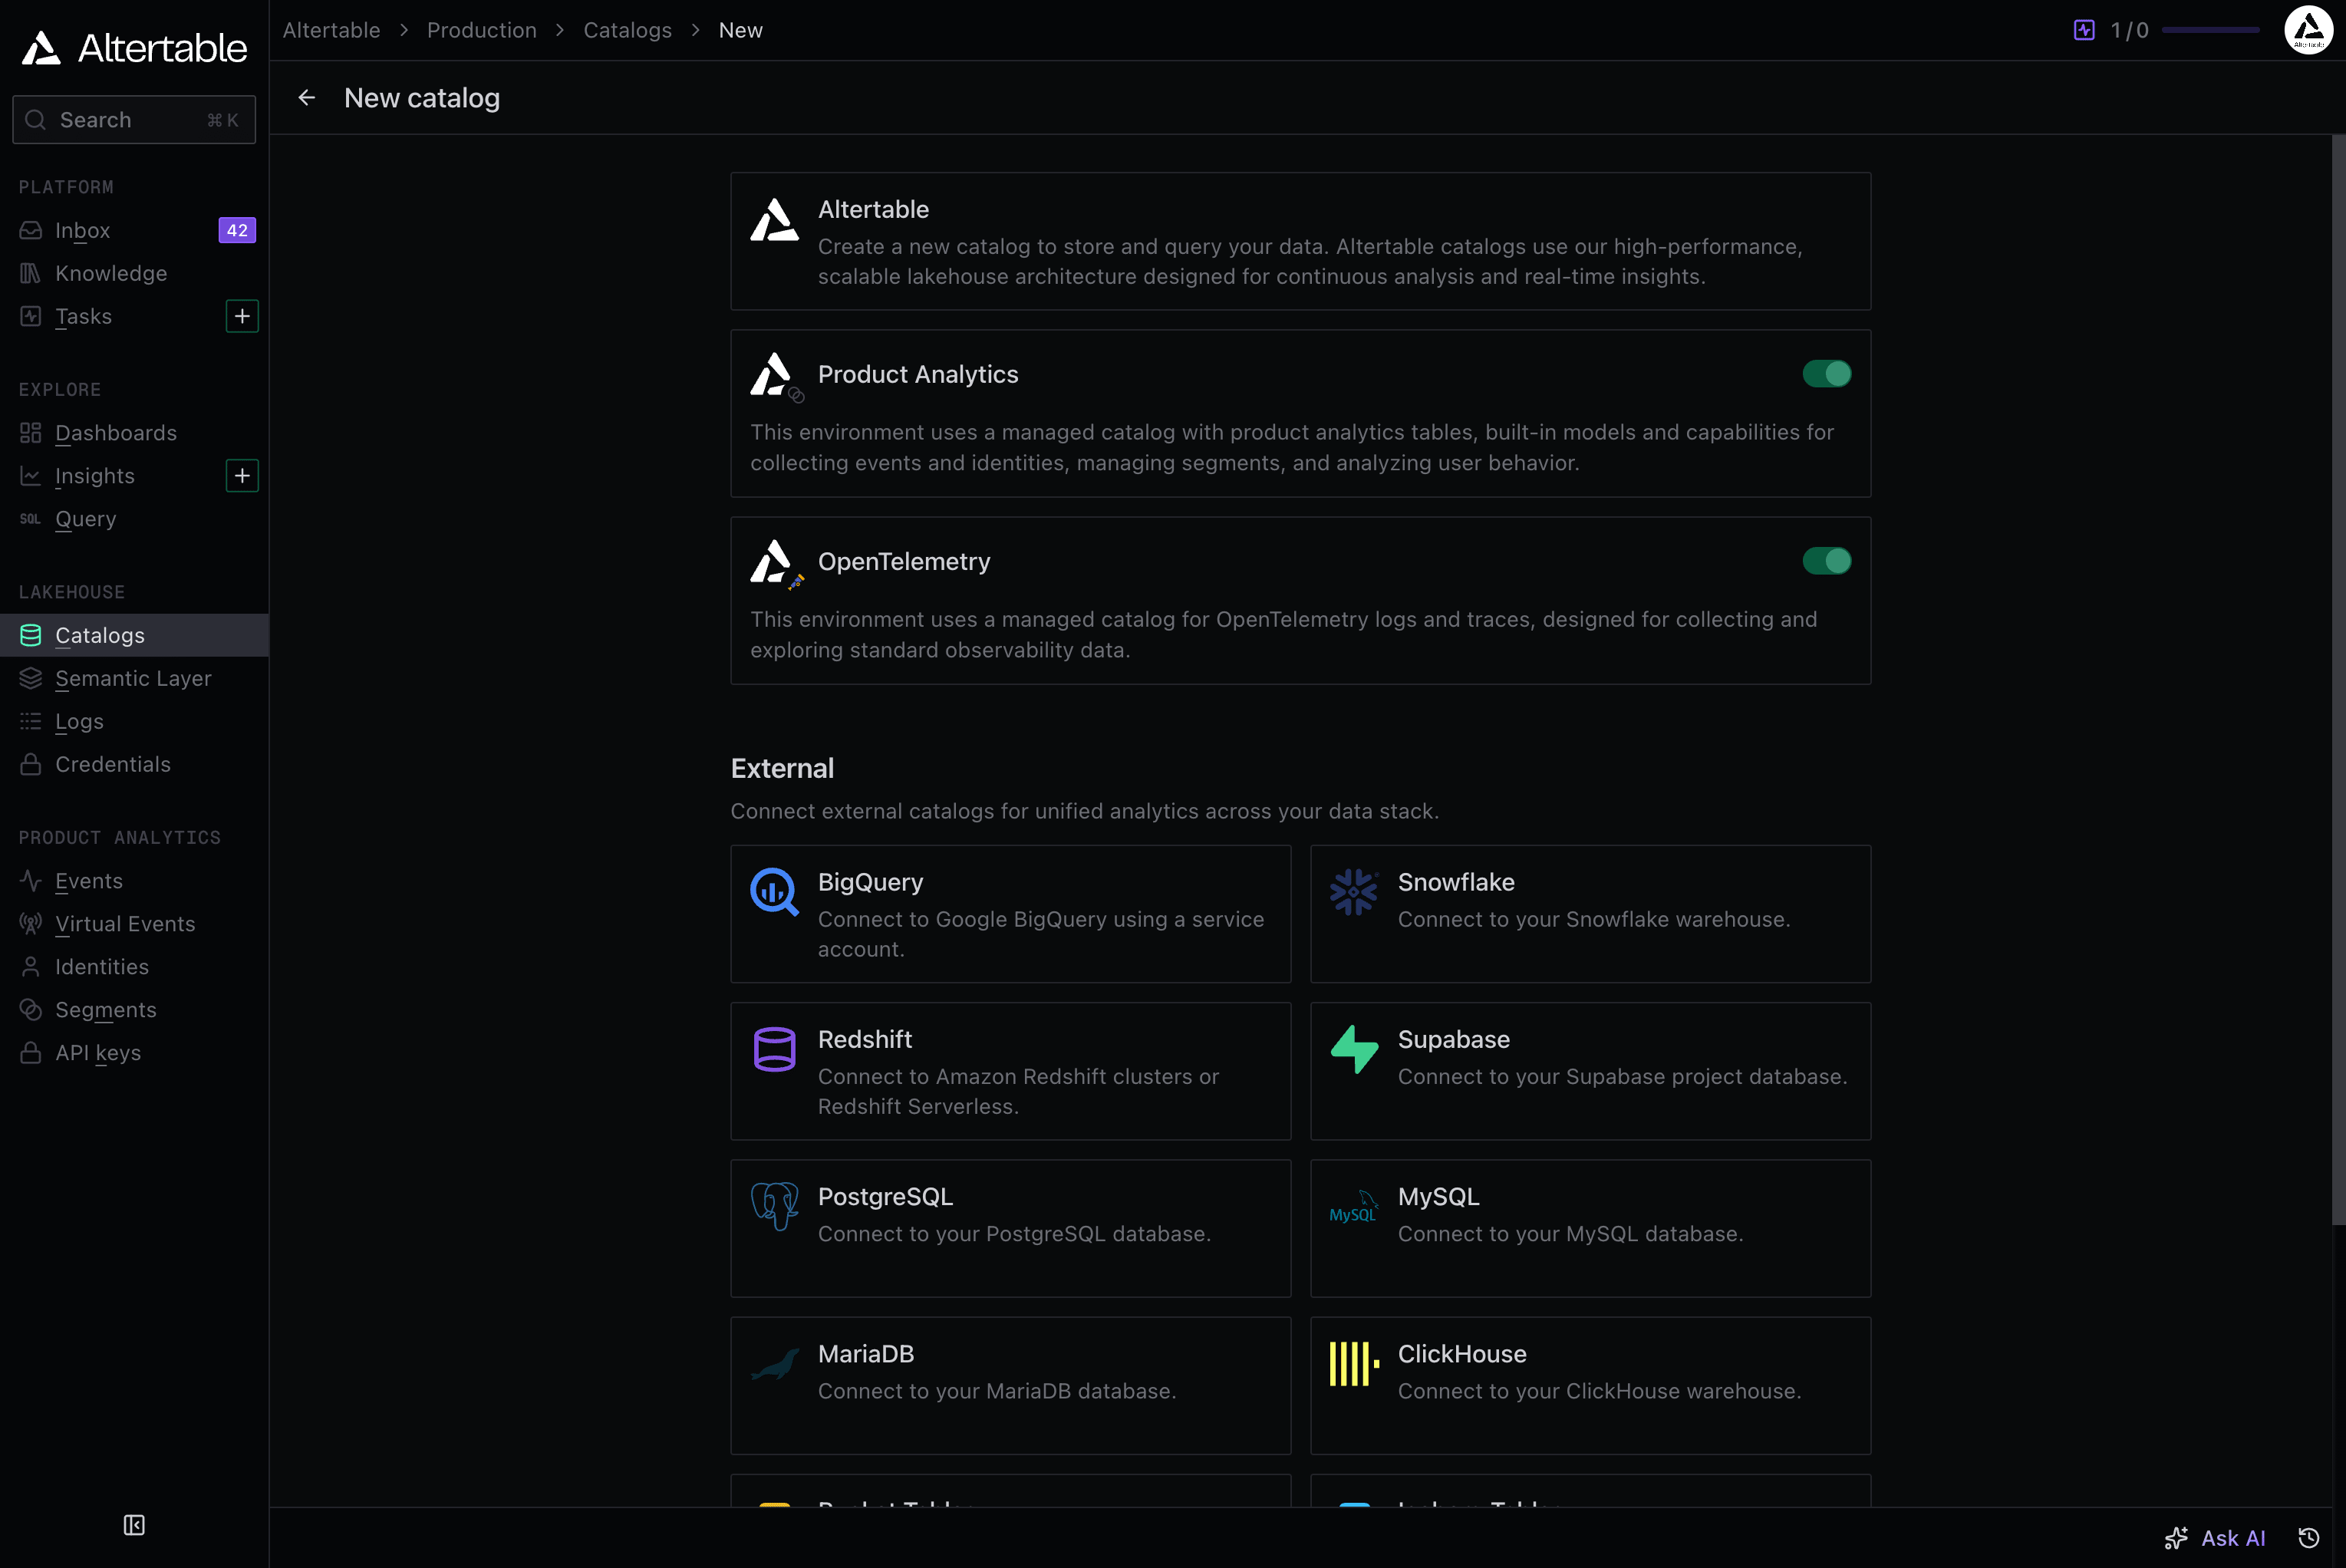Click the Snowflake logo icon
The image size is (2346, 1568).
click(1355, 892)
